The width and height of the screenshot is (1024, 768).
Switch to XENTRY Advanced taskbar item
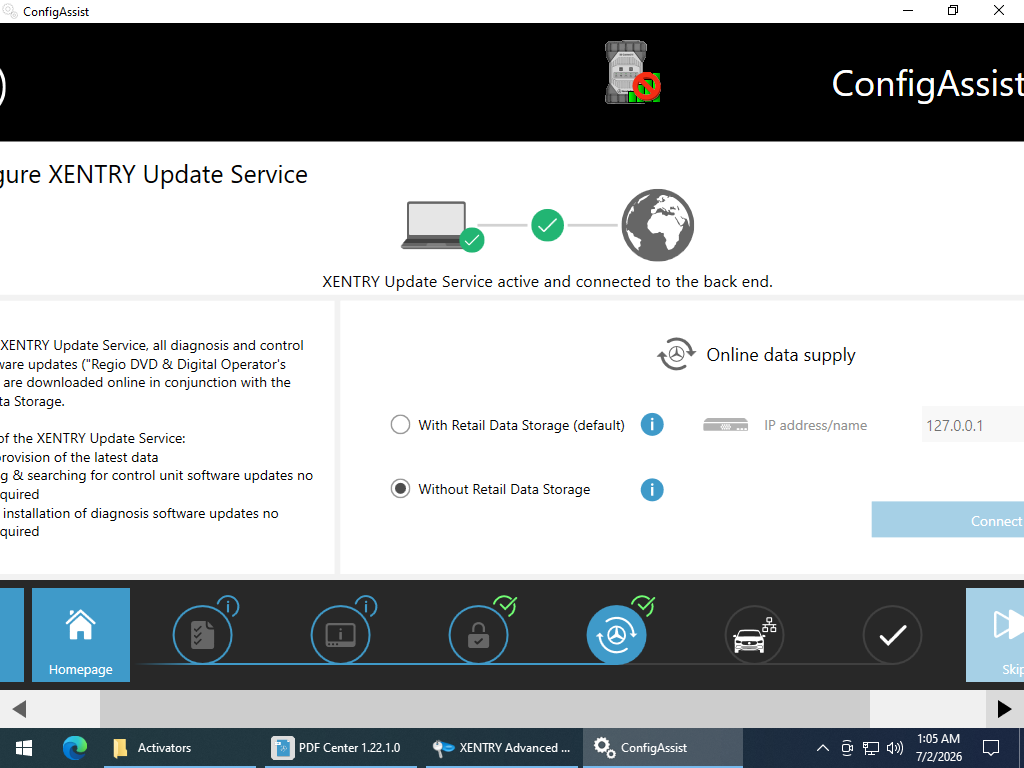[502, 748]
